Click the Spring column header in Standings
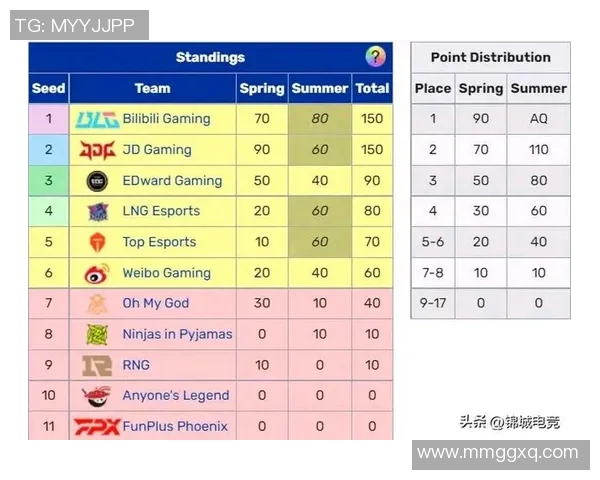600x480 pixels. click(x=262, y=88)
